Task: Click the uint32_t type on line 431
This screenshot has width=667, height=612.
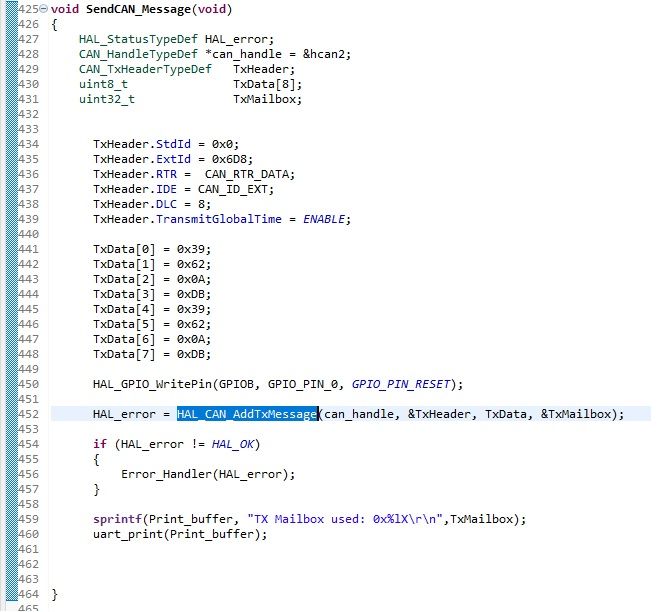Action: tap(107, 99)
